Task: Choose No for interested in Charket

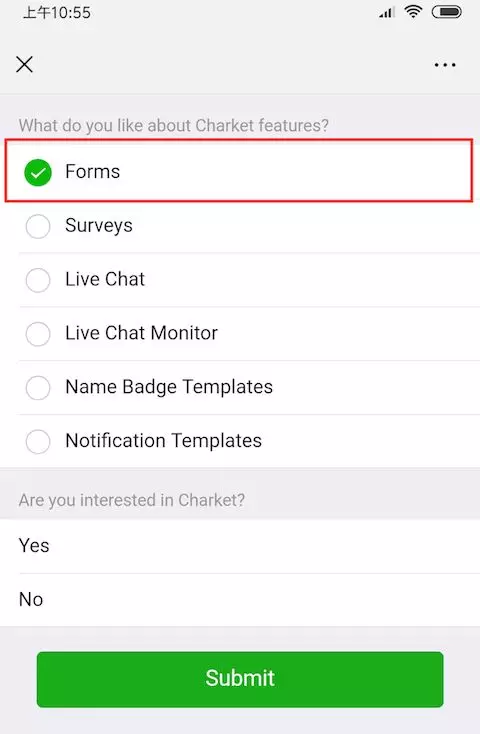Action: click(240, 600)
